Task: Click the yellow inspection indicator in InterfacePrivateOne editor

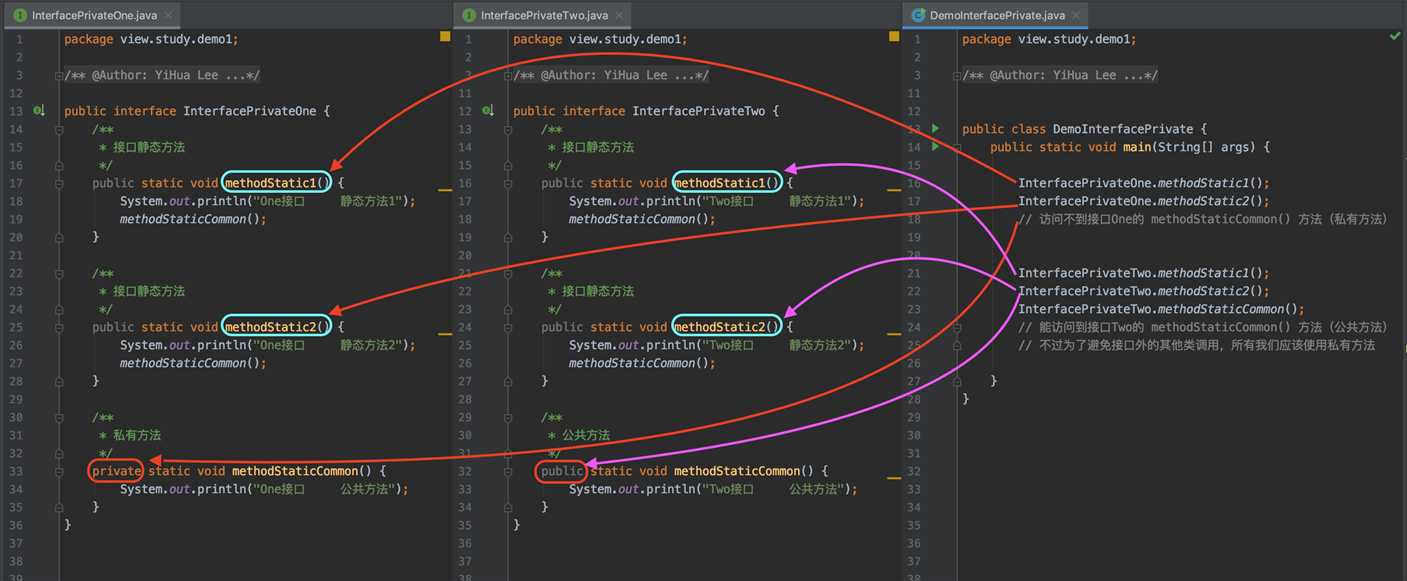Action: click(445, 37)
